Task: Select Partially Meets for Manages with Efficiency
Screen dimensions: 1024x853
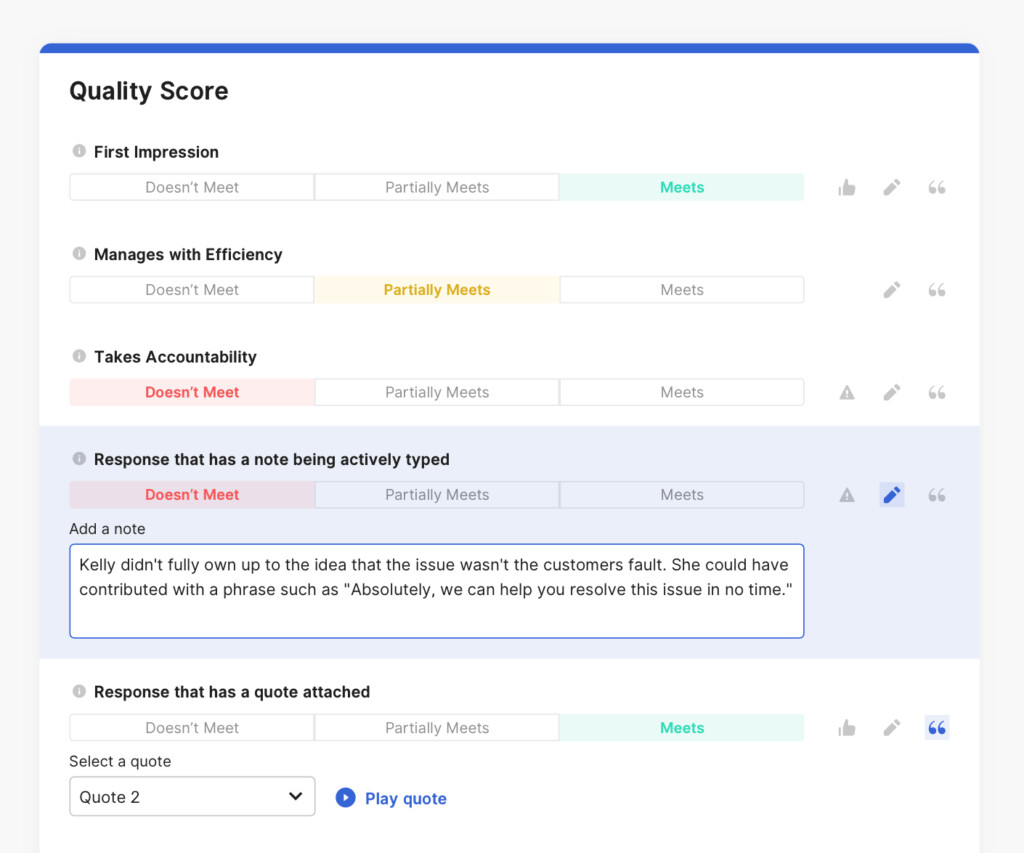Action: tap(437, 289)
